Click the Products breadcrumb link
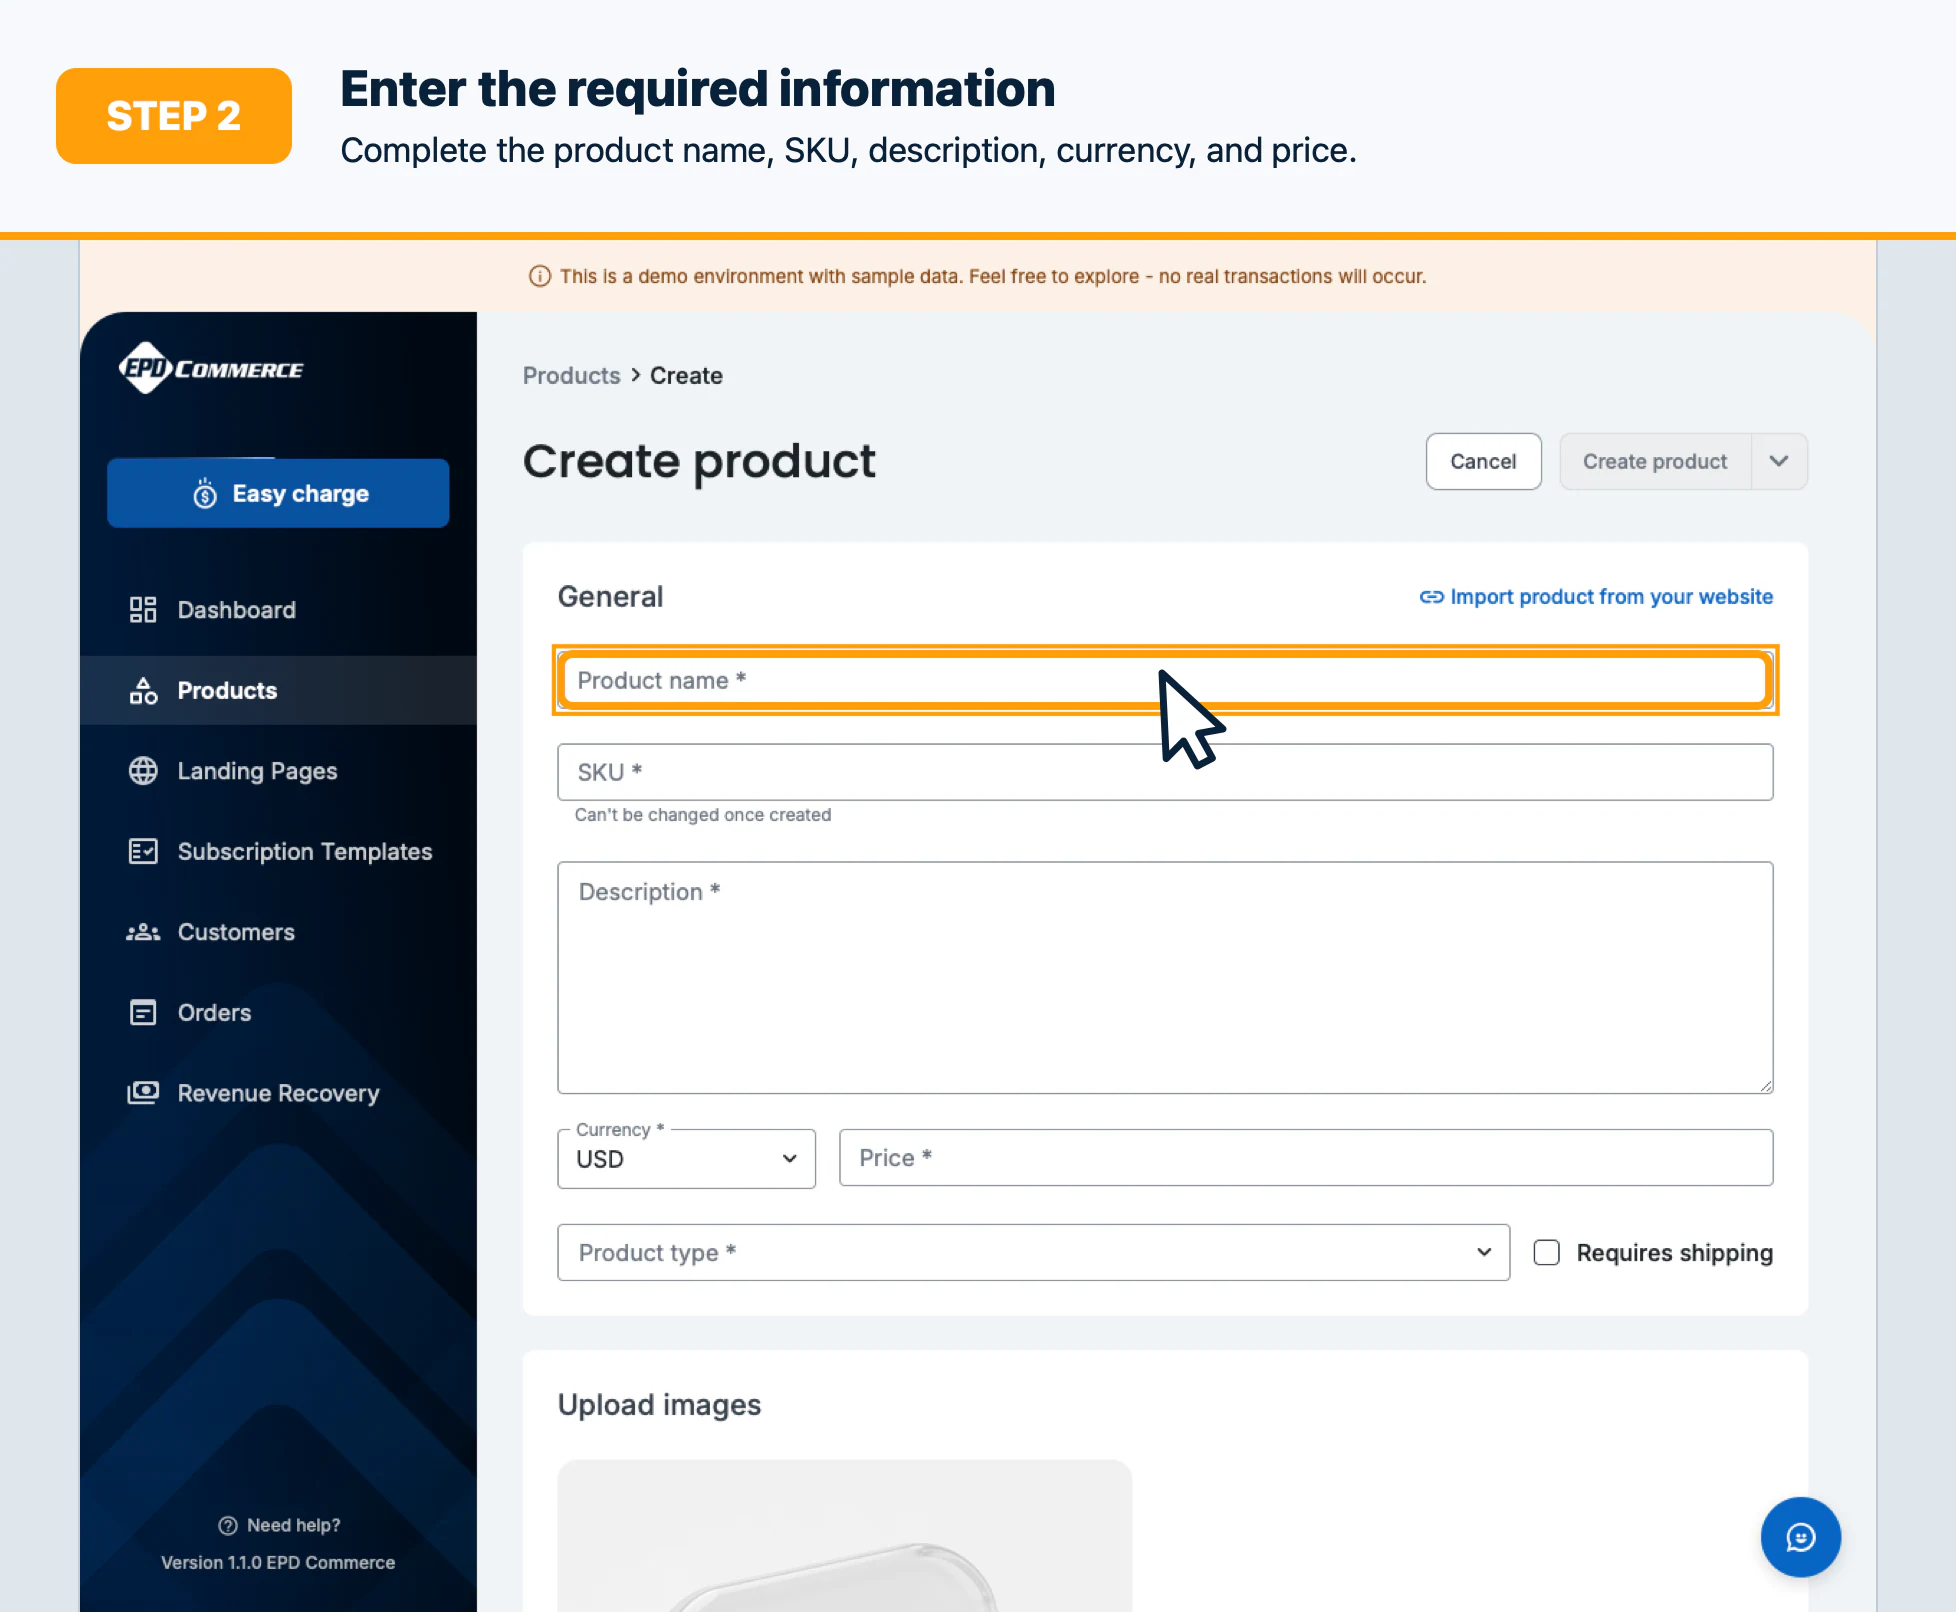 572,376
